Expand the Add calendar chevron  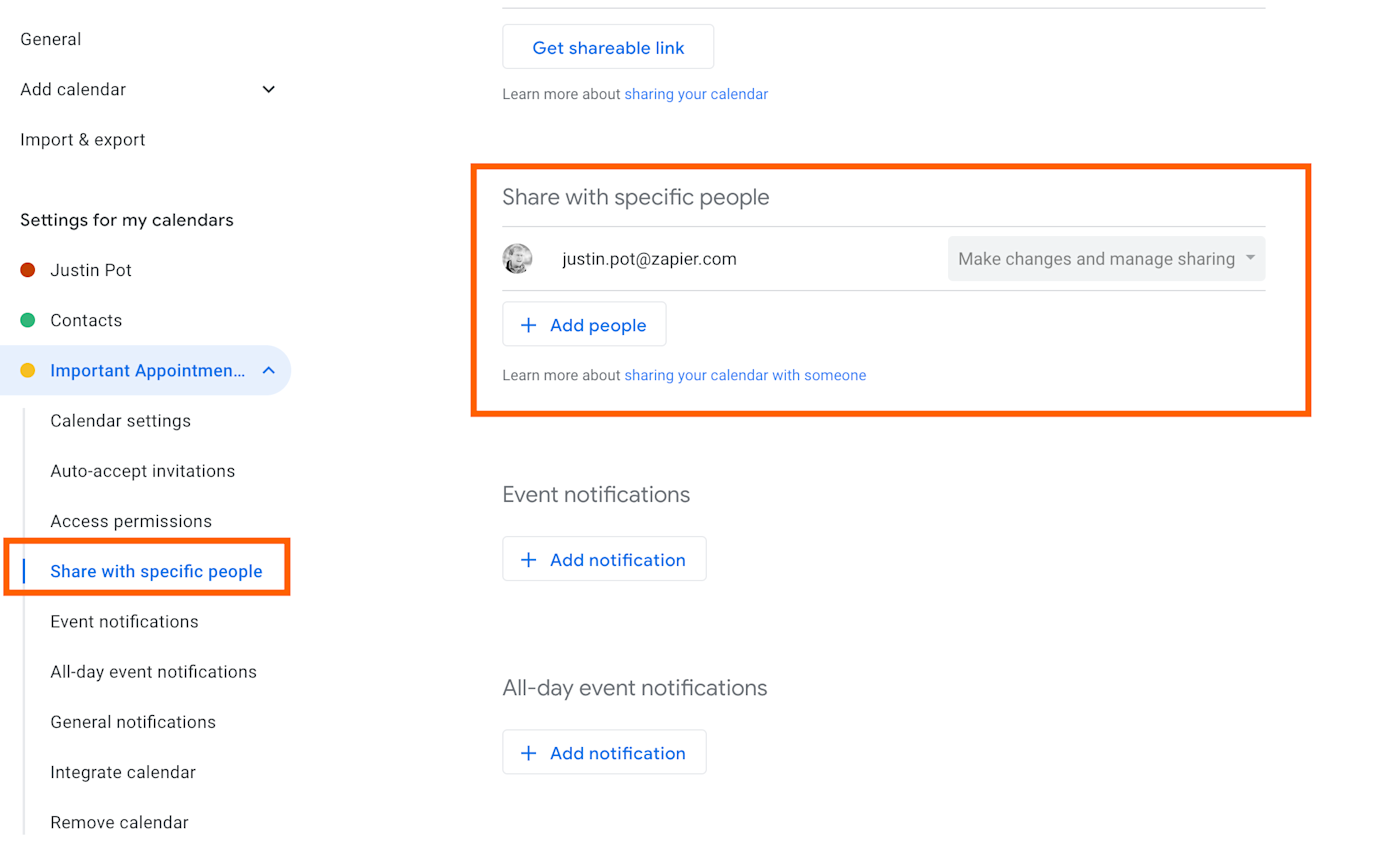tap(268, 89)
